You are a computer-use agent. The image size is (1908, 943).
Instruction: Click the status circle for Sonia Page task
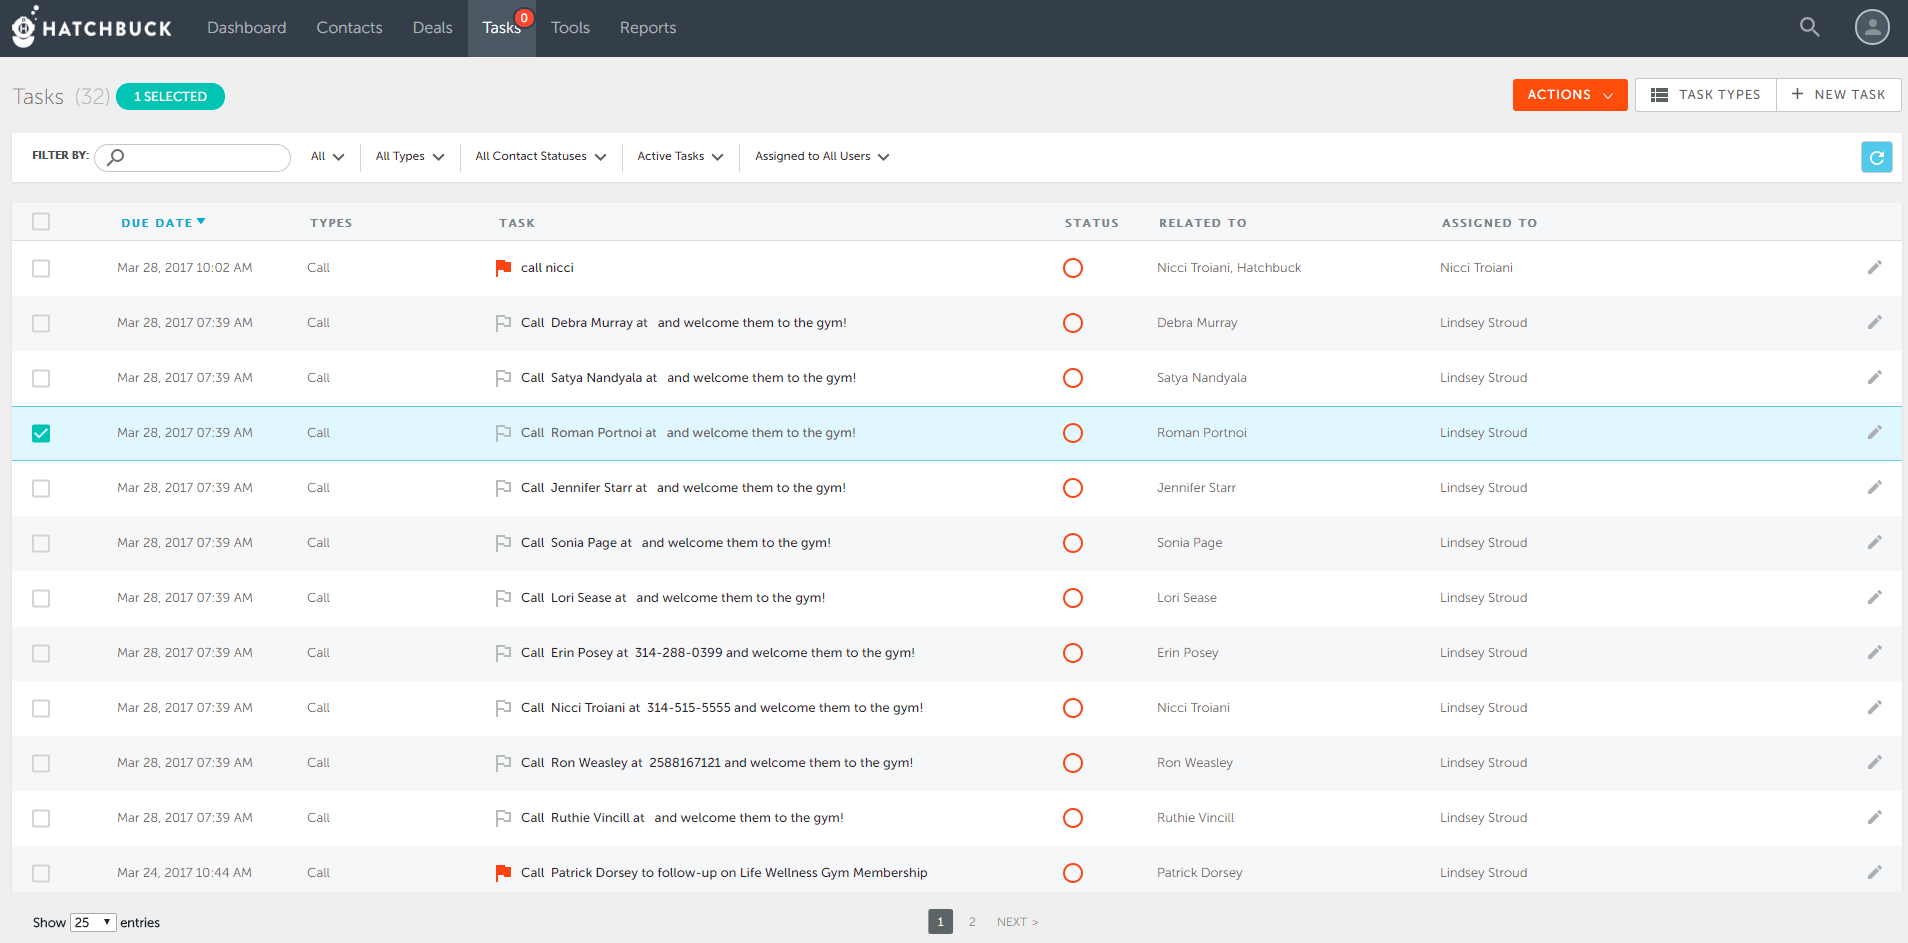click(x=1072, y=543)
